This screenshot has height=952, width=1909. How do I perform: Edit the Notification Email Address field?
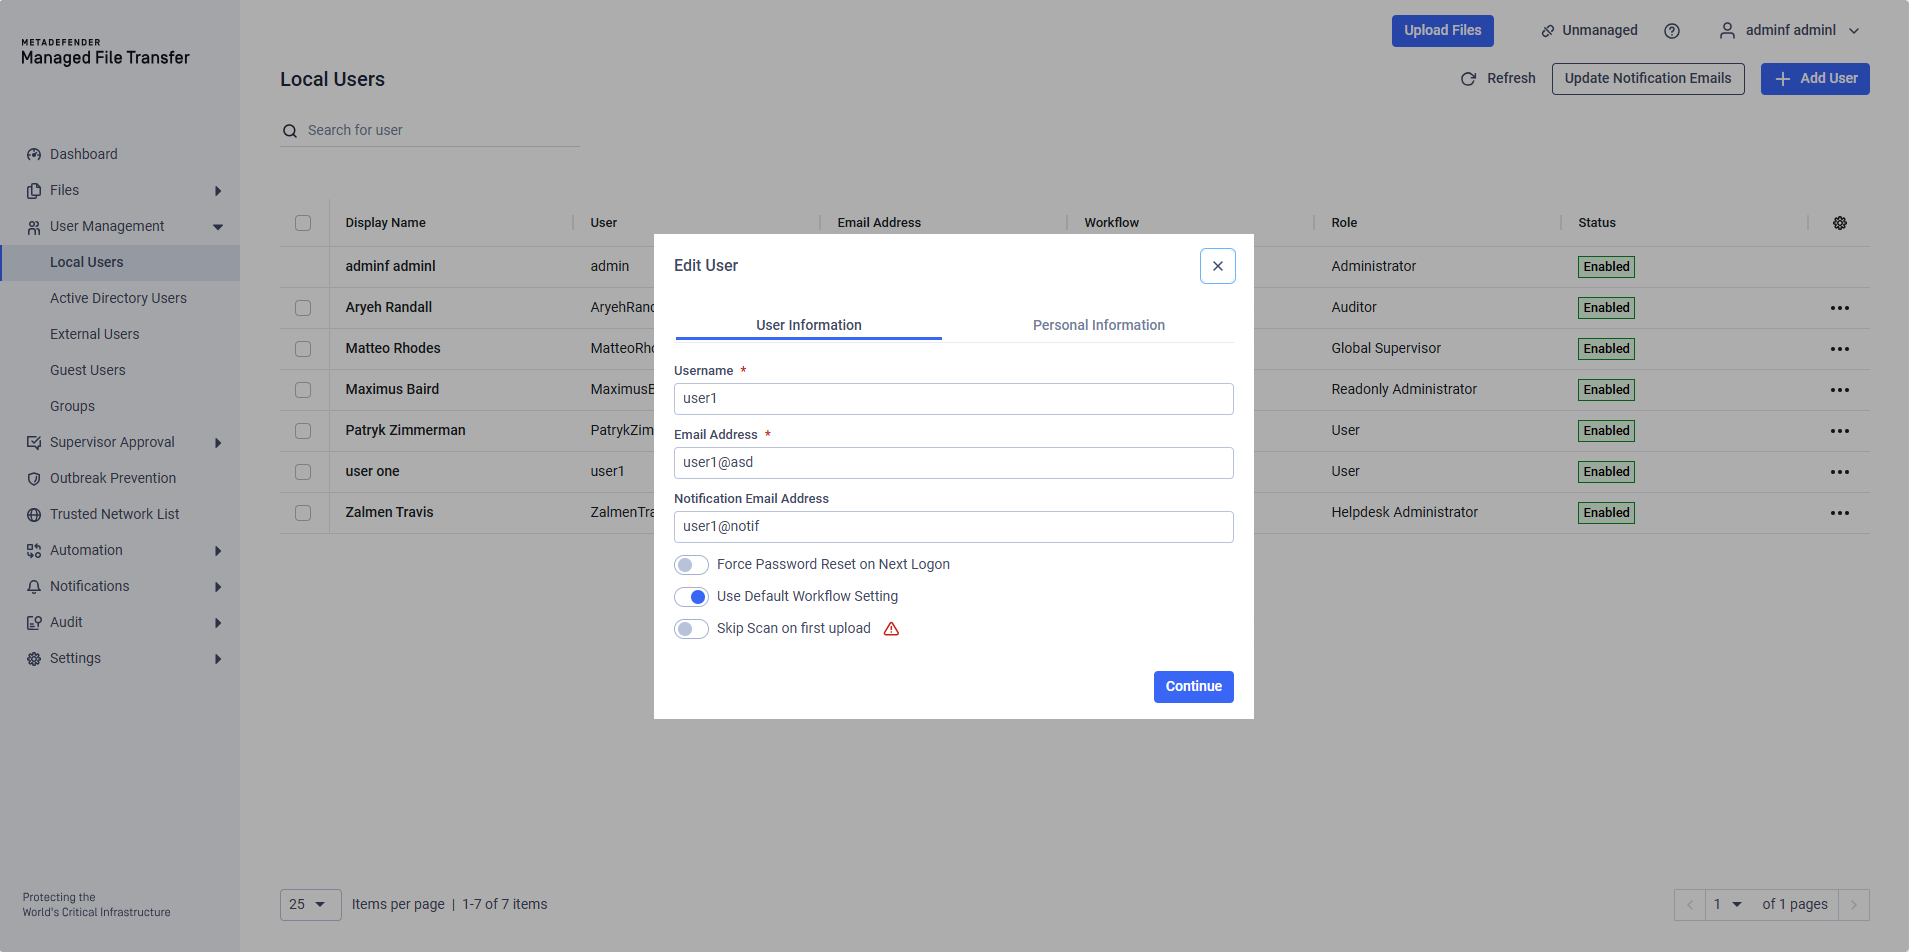pos(953,526)
